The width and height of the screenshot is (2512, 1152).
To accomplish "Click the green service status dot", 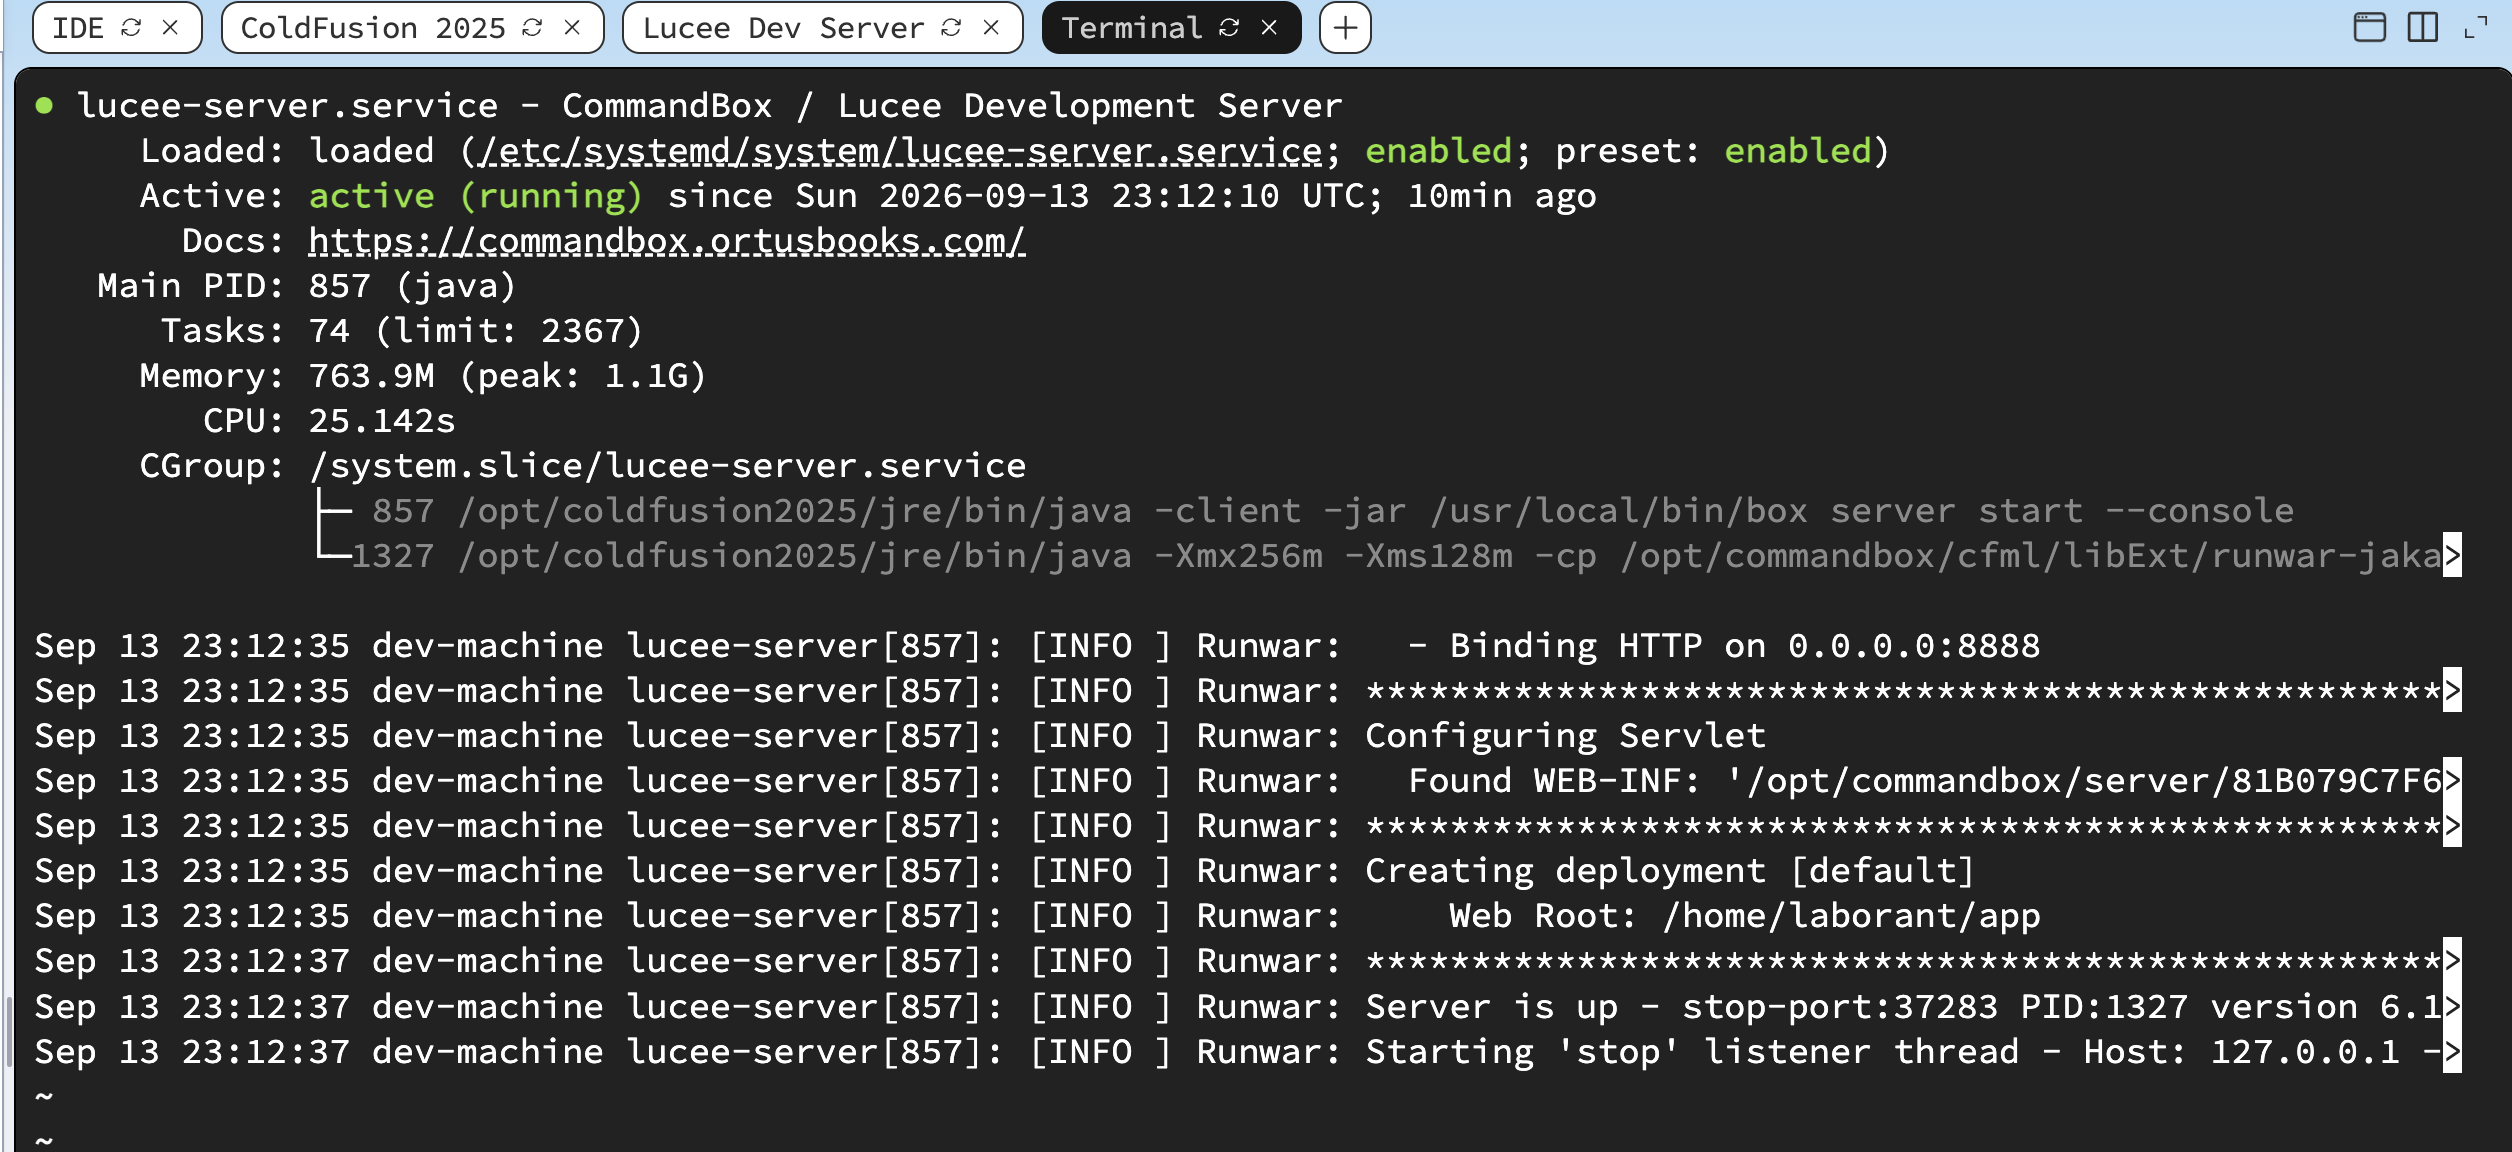I will click(x=44, y=105).
